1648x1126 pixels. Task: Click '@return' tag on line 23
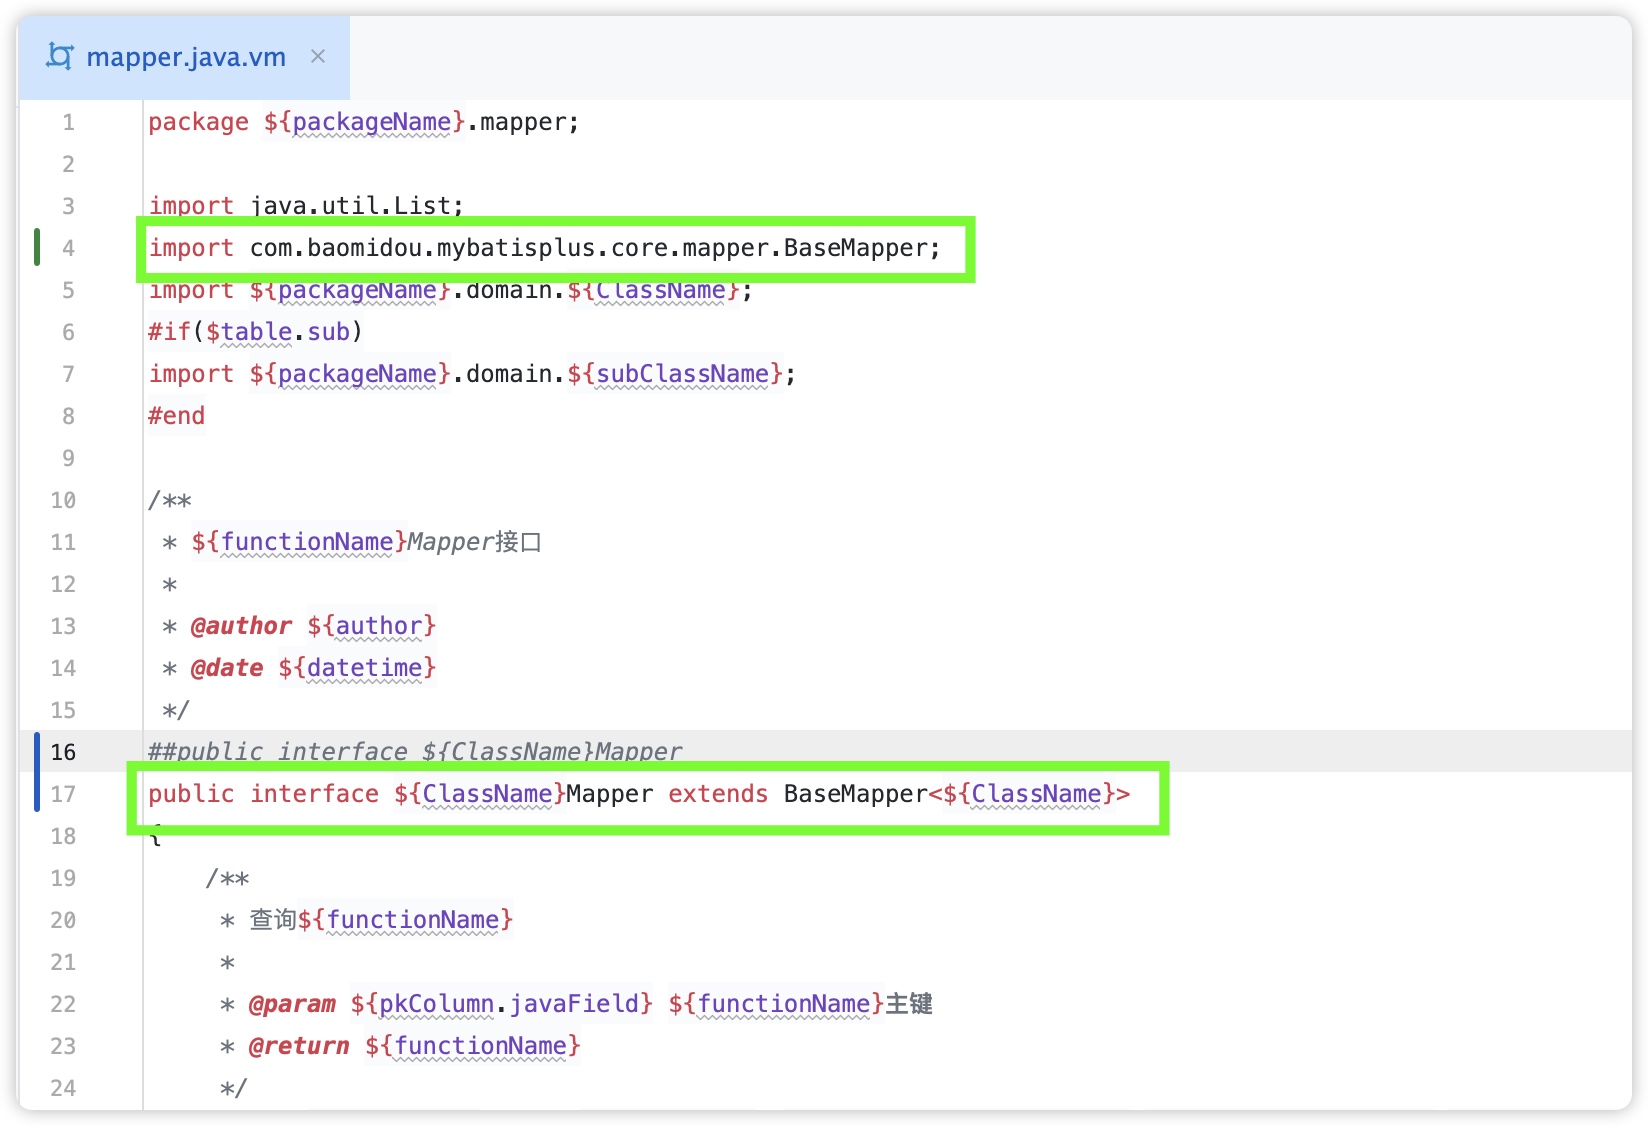[299, 1046]
